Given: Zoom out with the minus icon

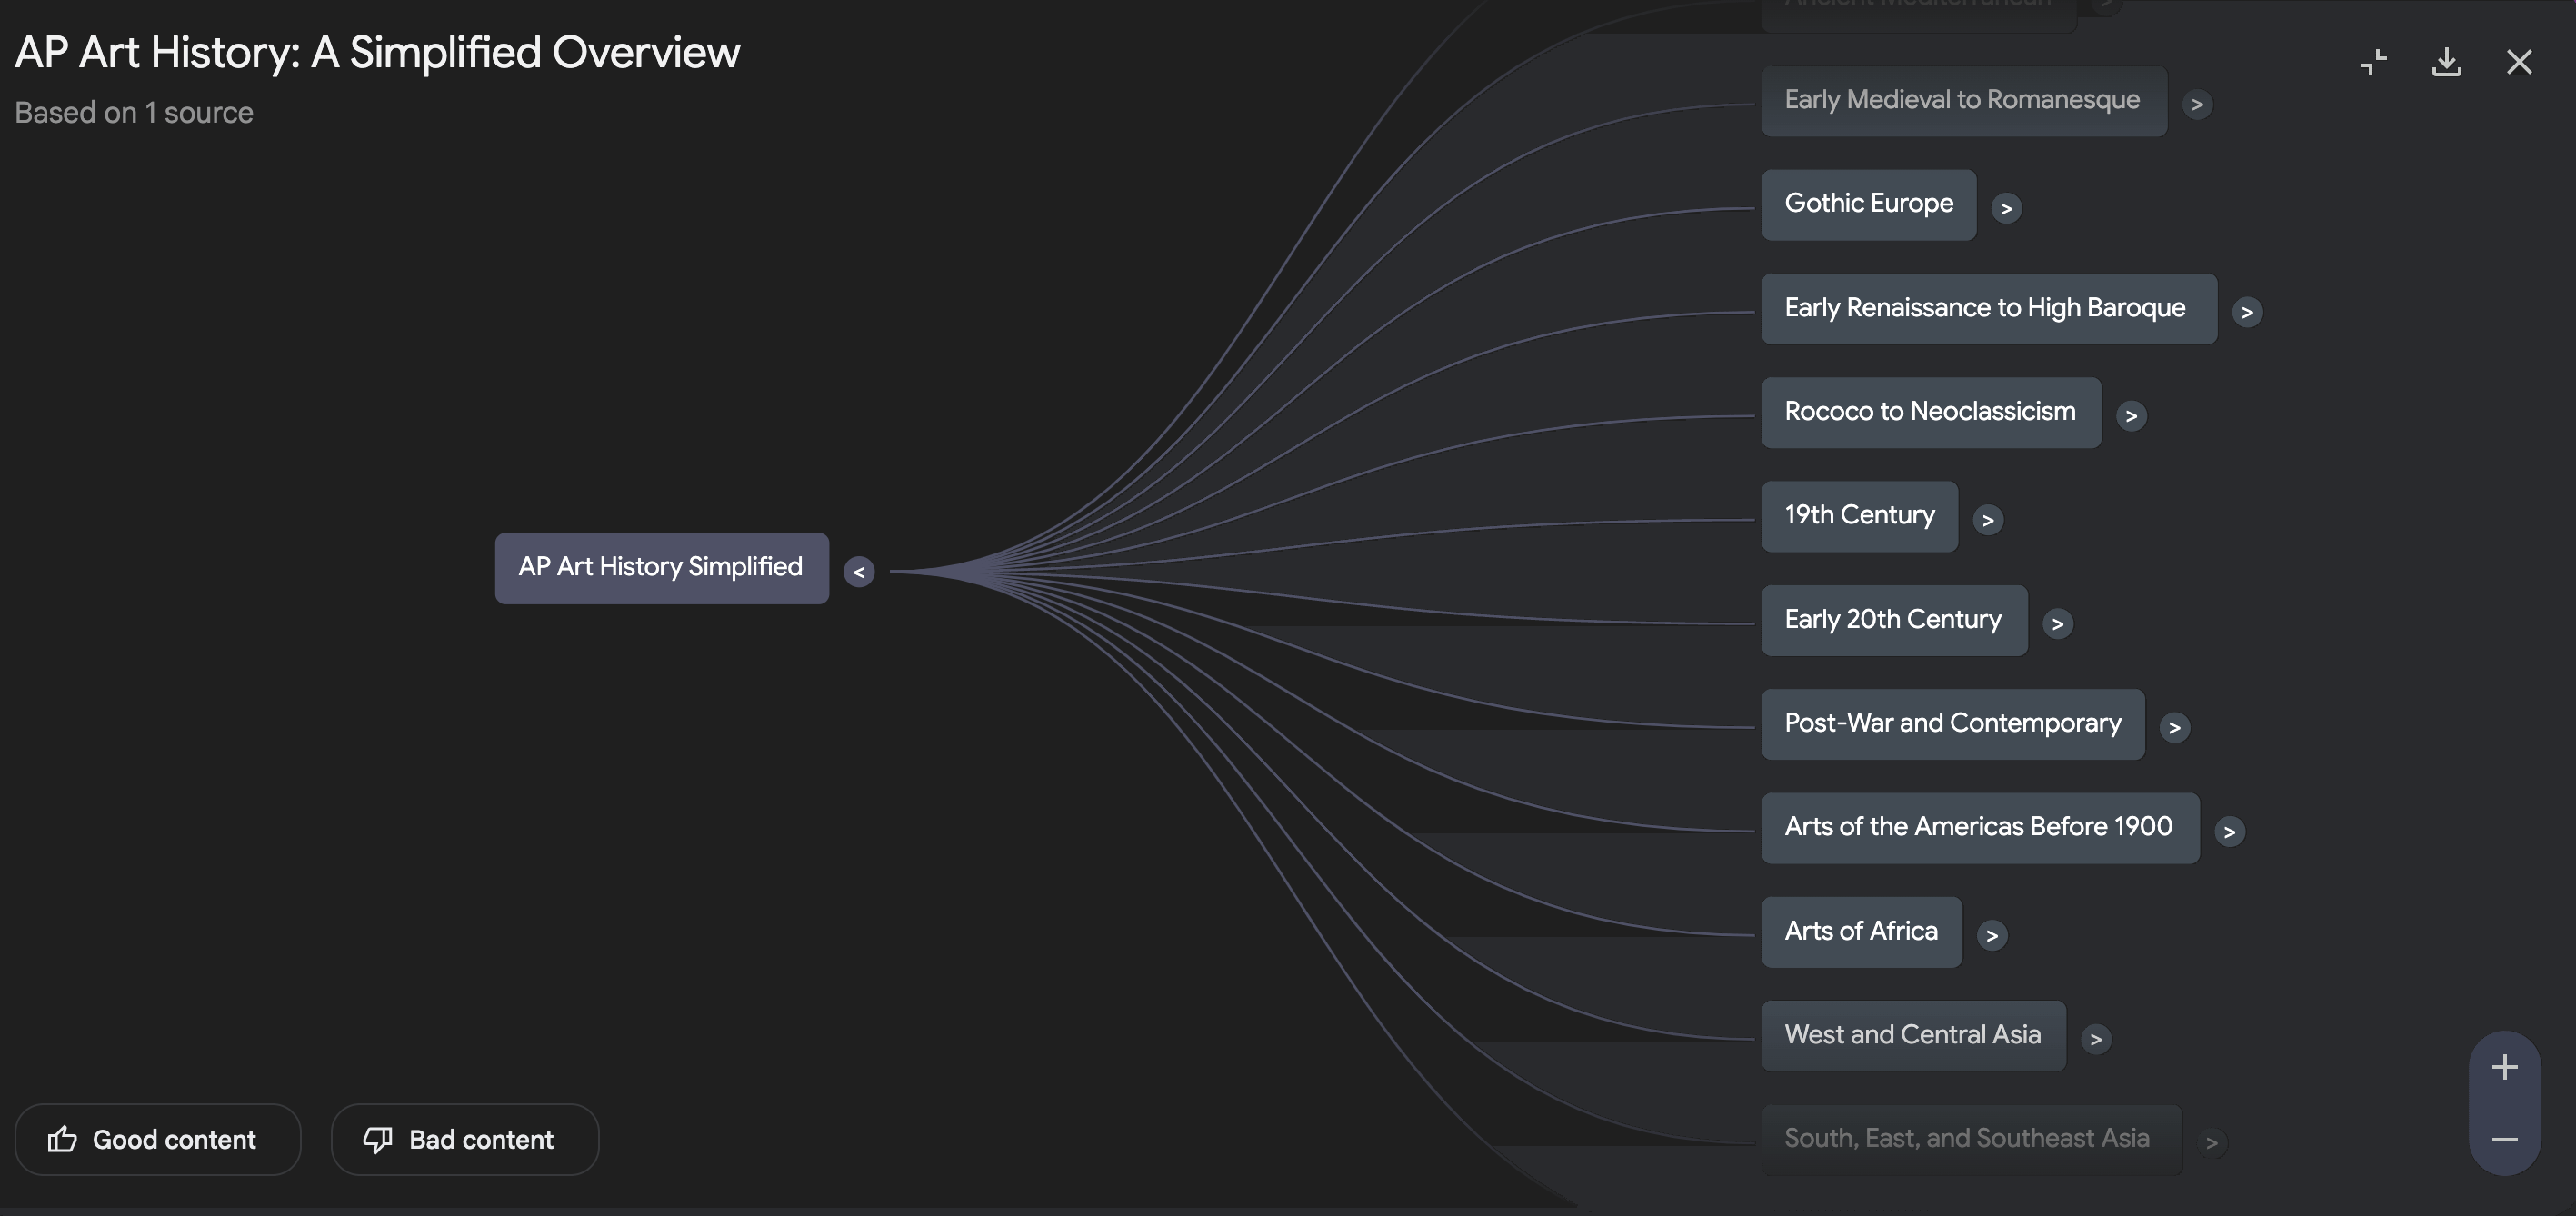Looking at the screenshot, I should coord(2504,1140).
